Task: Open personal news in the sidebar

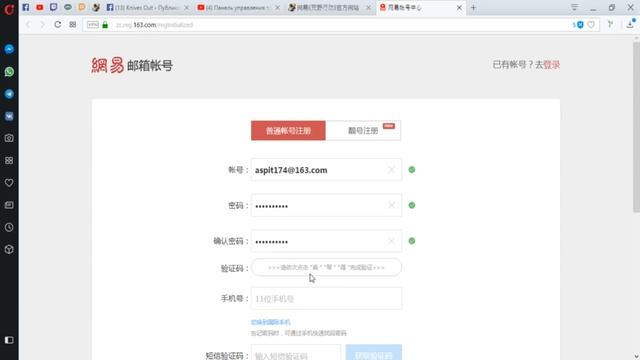Action: [9, 205]
